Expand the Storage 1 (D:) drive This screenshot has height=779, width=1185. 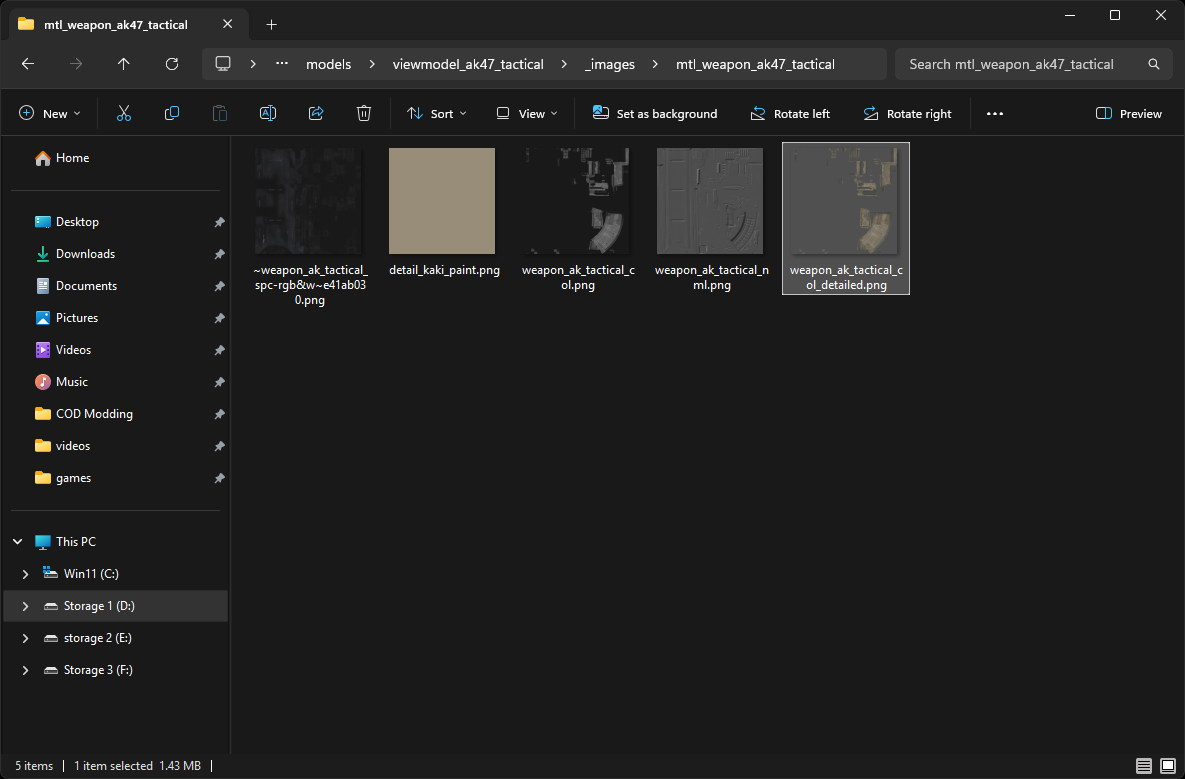pyautogui.click(x=26, y=606)
